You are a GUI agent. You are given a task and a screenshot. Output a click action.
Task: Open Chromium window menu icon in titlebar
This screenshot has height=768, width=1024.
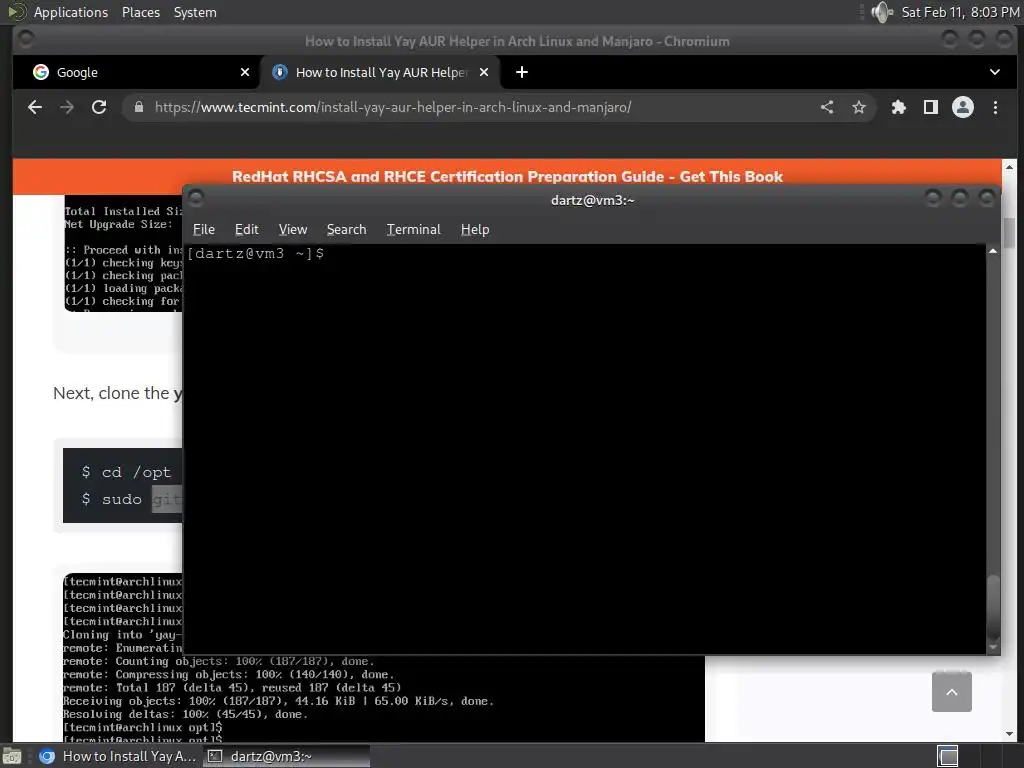coord(26,39)
